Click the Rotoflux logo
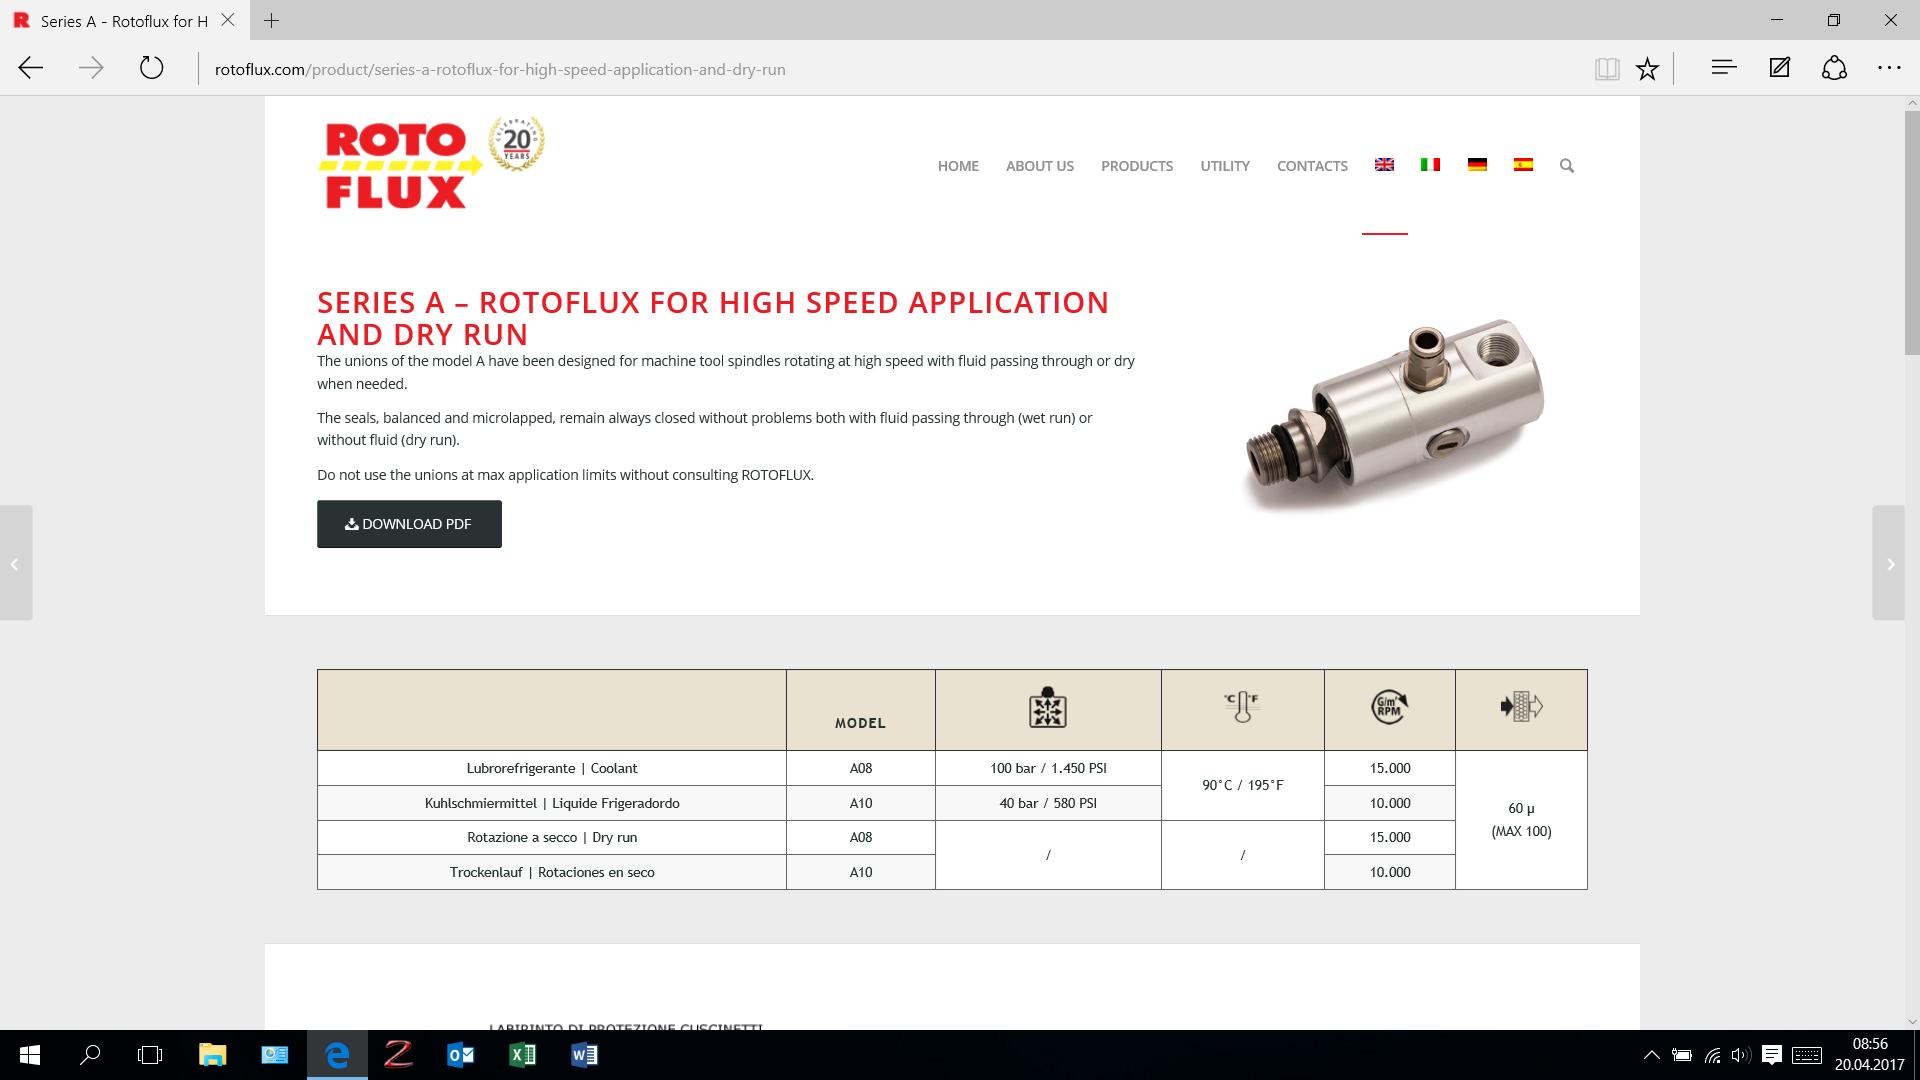The width and height of the screenshot is (1920, 1080). click(x=399, y=165)
